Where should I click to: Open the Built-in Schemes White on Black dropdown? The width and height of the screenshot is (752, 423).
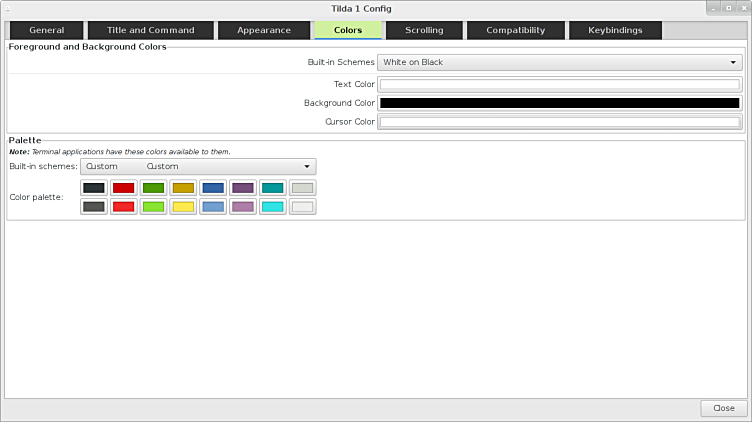click(x=559, y=62)
